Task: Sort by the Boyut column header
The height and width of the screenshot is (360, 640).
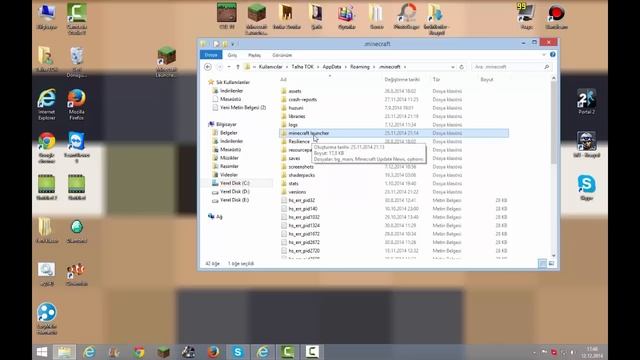Action: pos(487,80)
